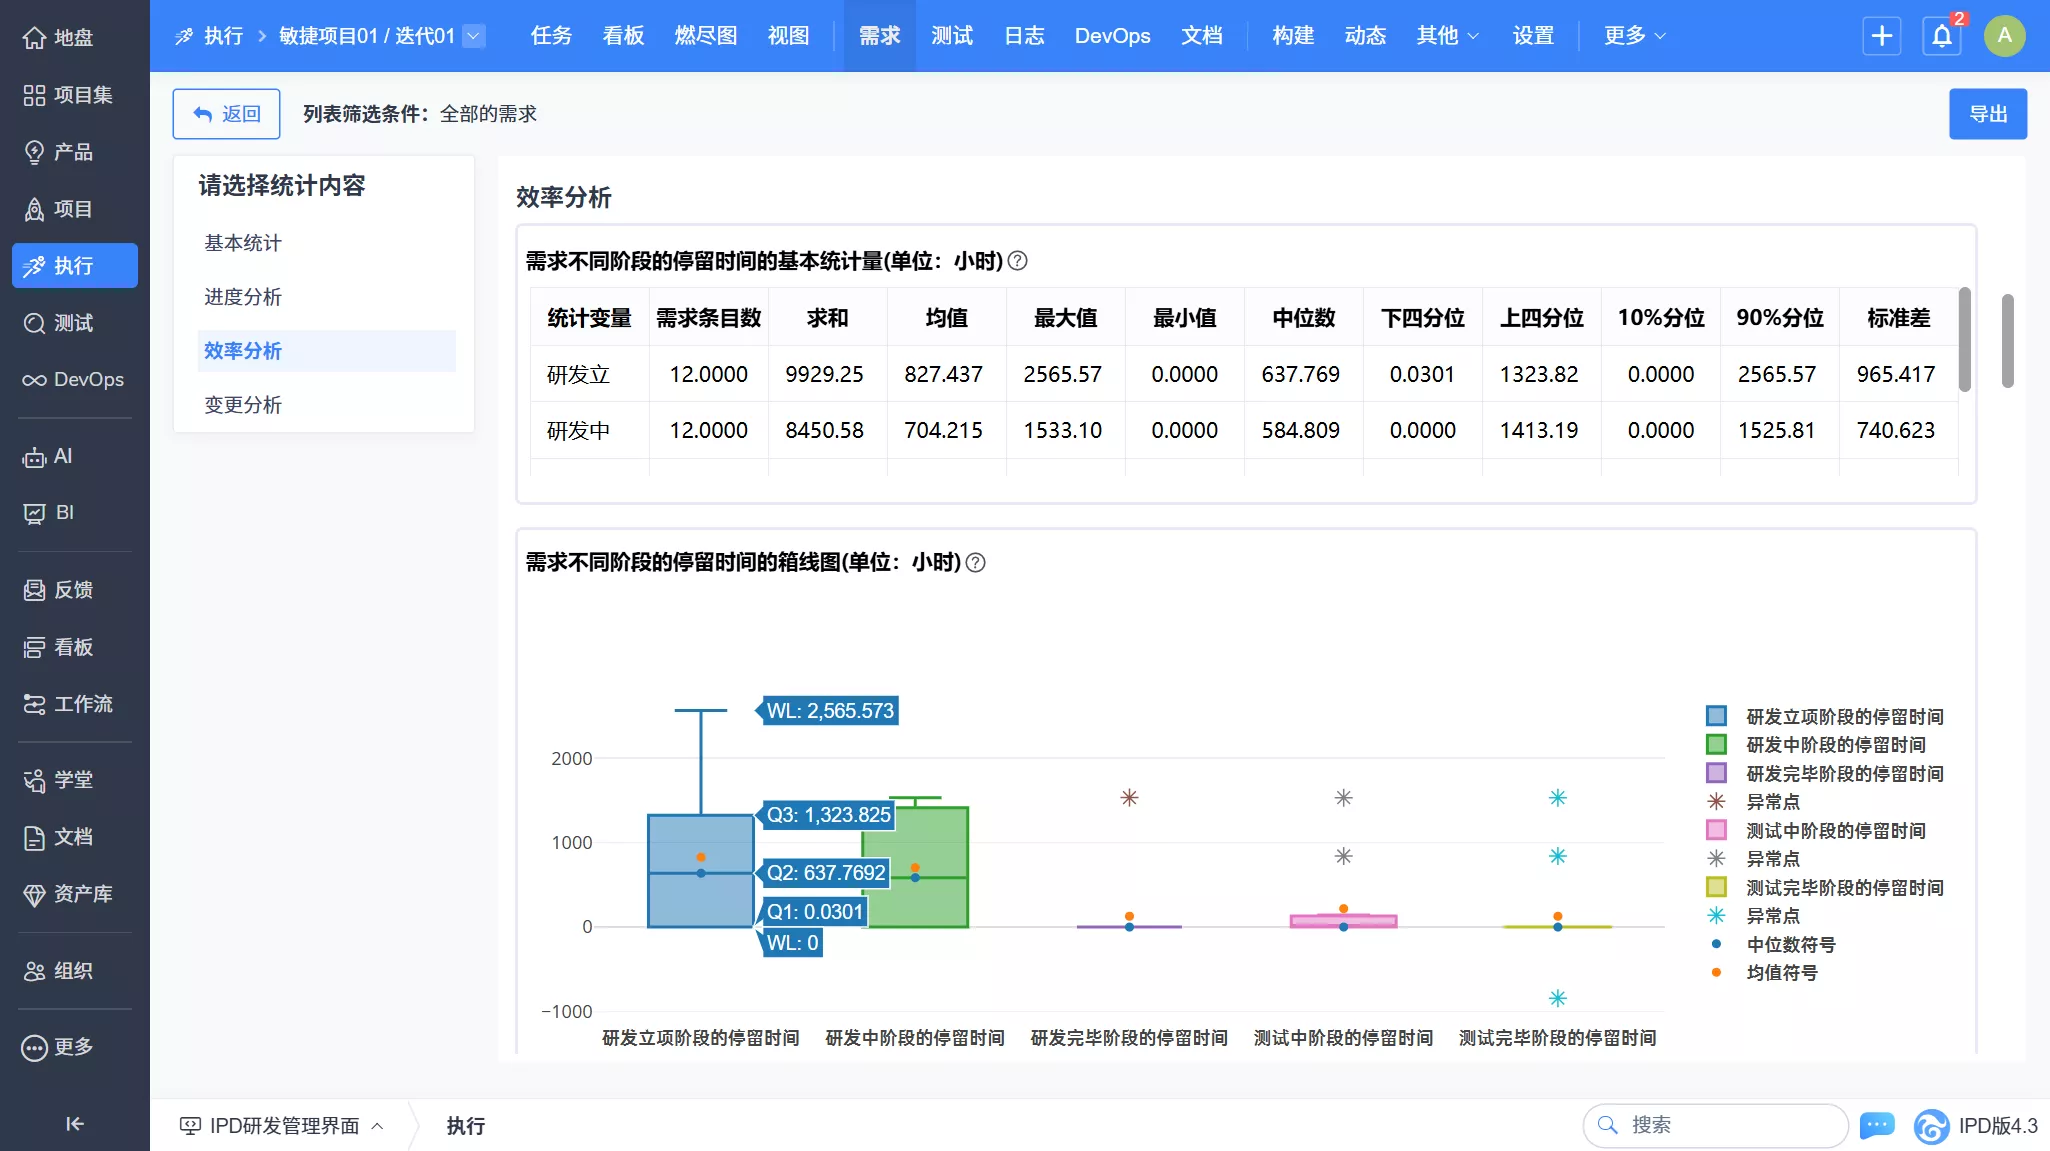The image size is (2050, 1151).
Task: Open the 资产库 sidebar icon
Action: tap(37, 894)
